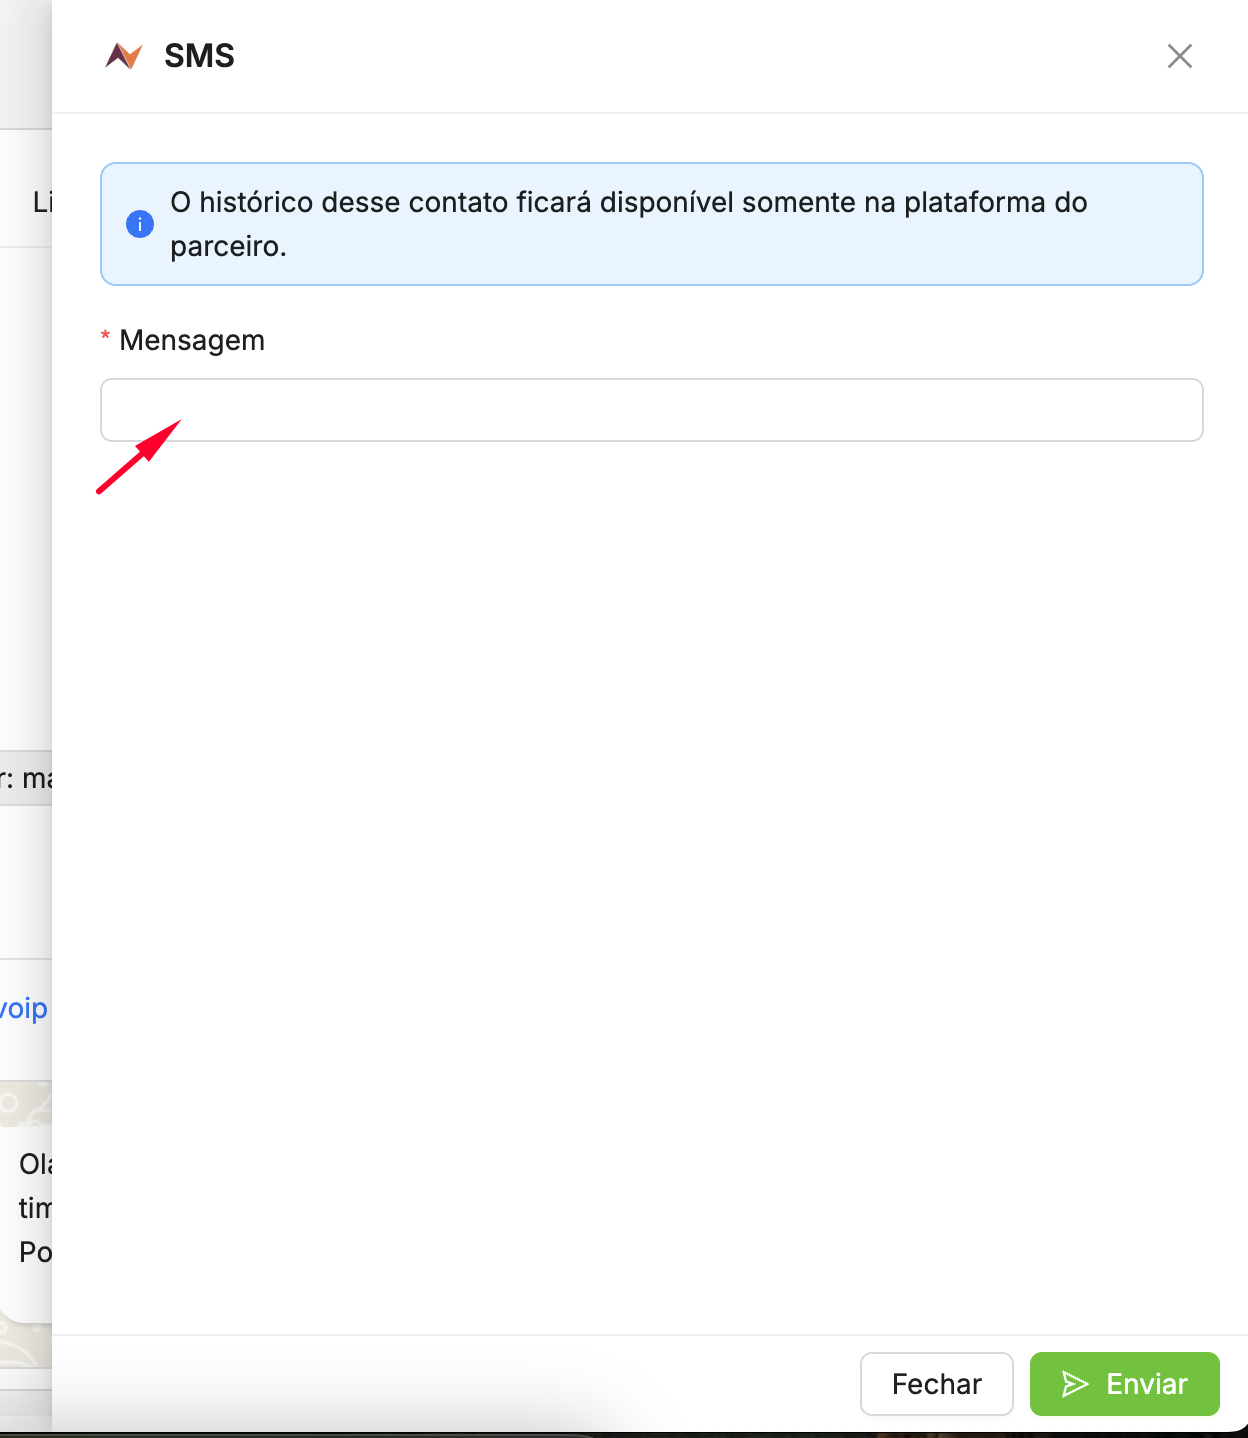Click the red required asterisk by Mensagem

(105, 340)
